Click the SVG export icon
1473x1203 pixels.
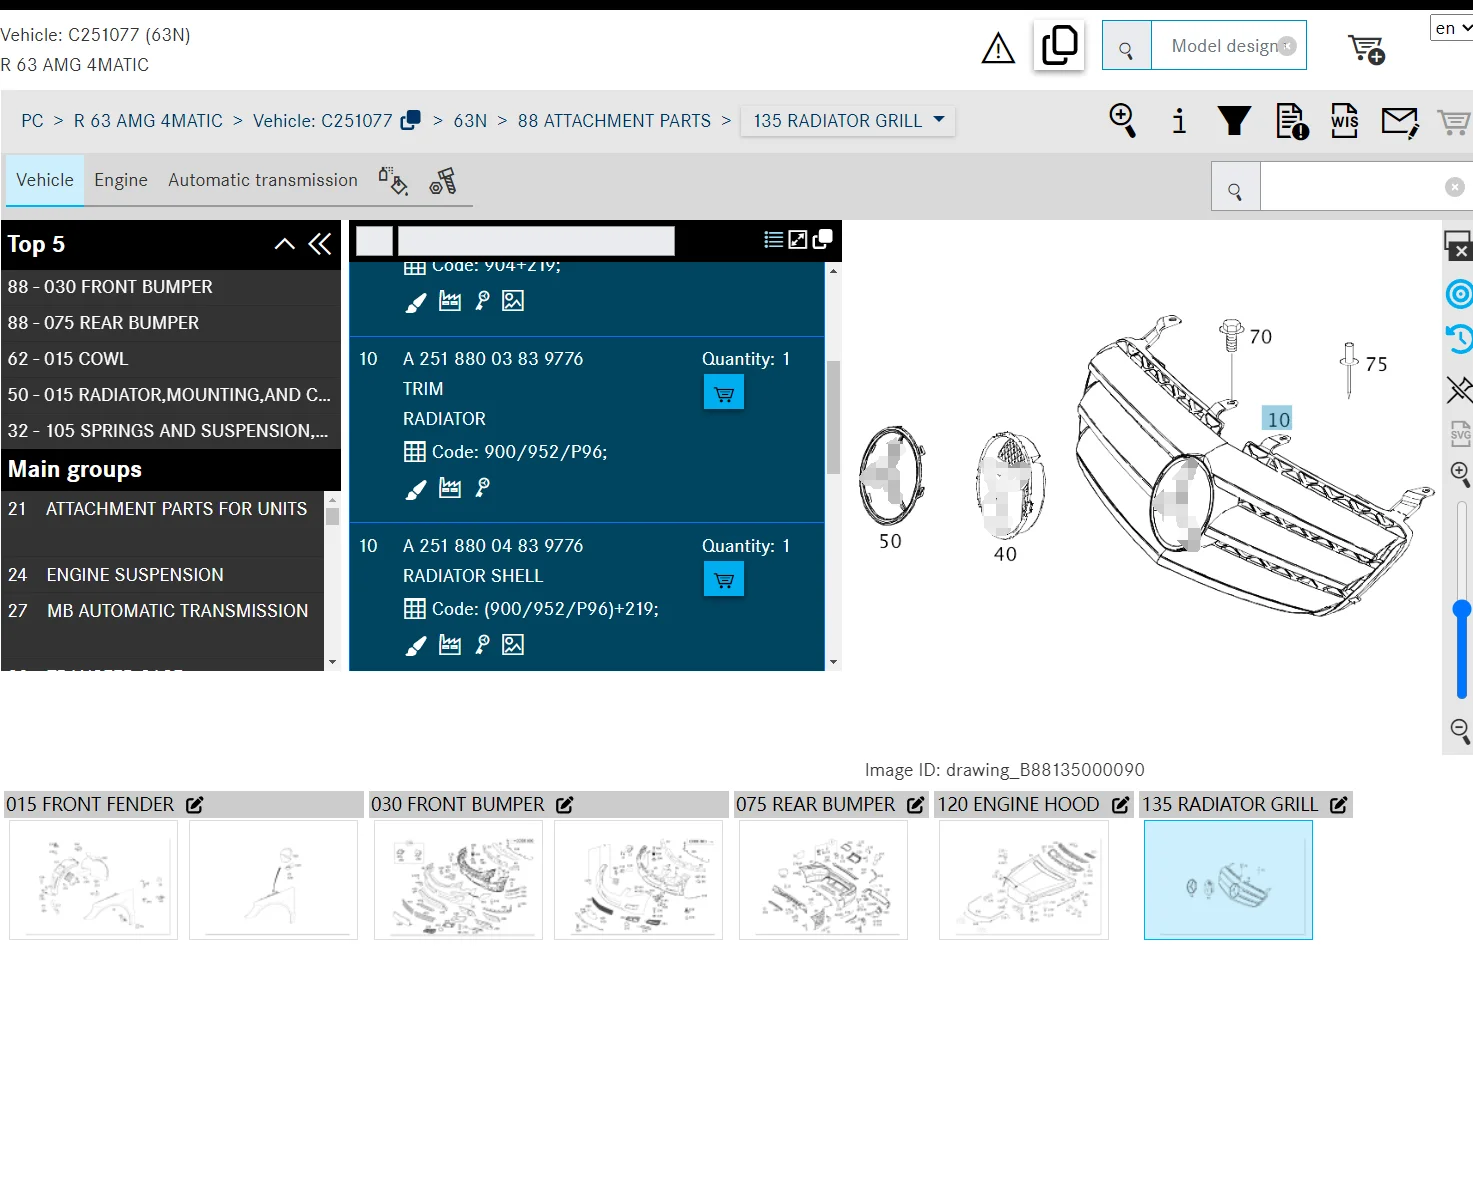point(1460,433)
